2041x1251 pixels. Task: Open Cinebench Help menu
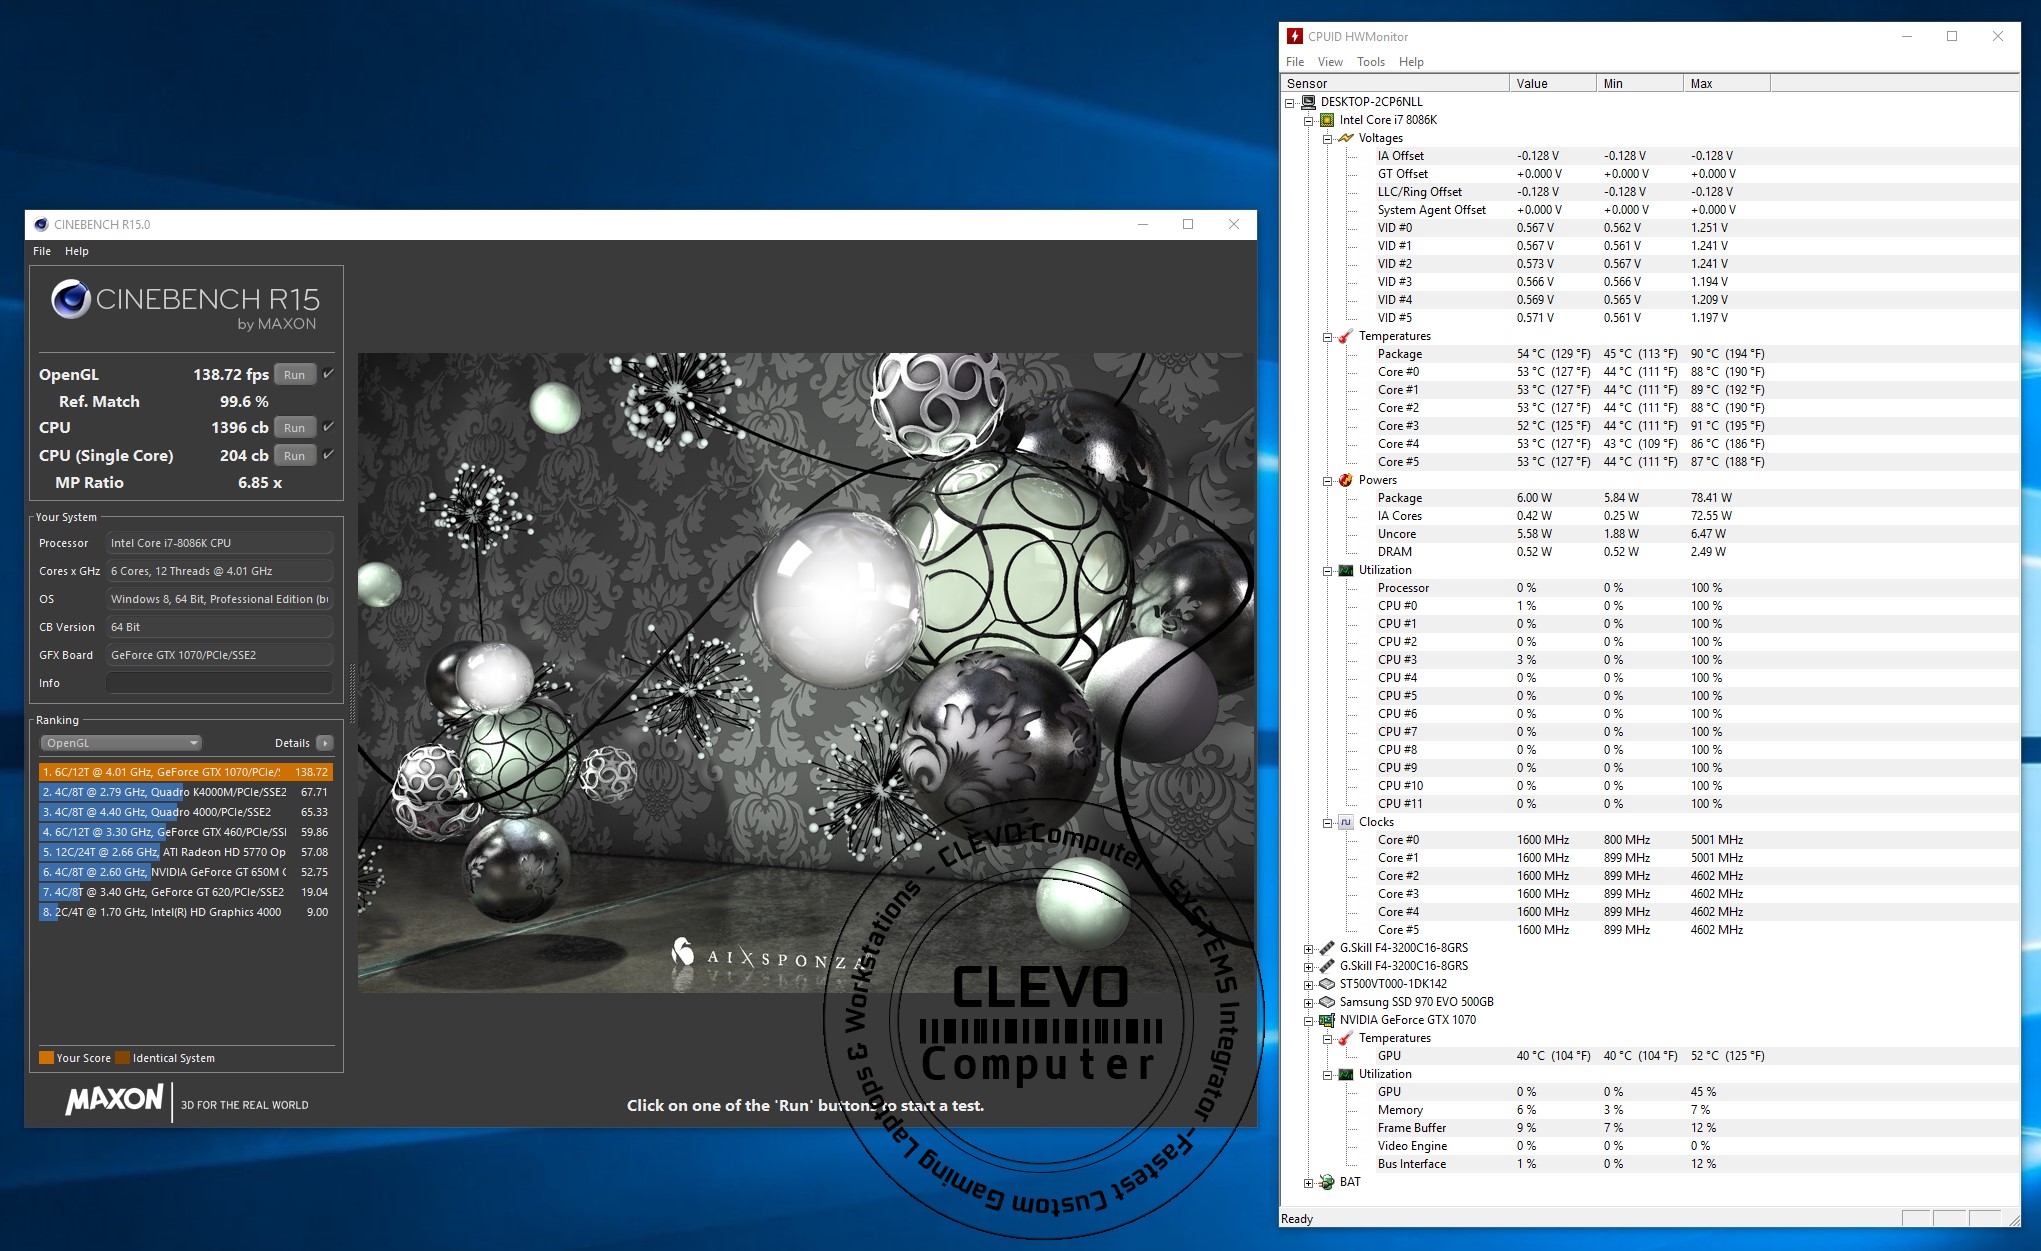coord(77,251)
